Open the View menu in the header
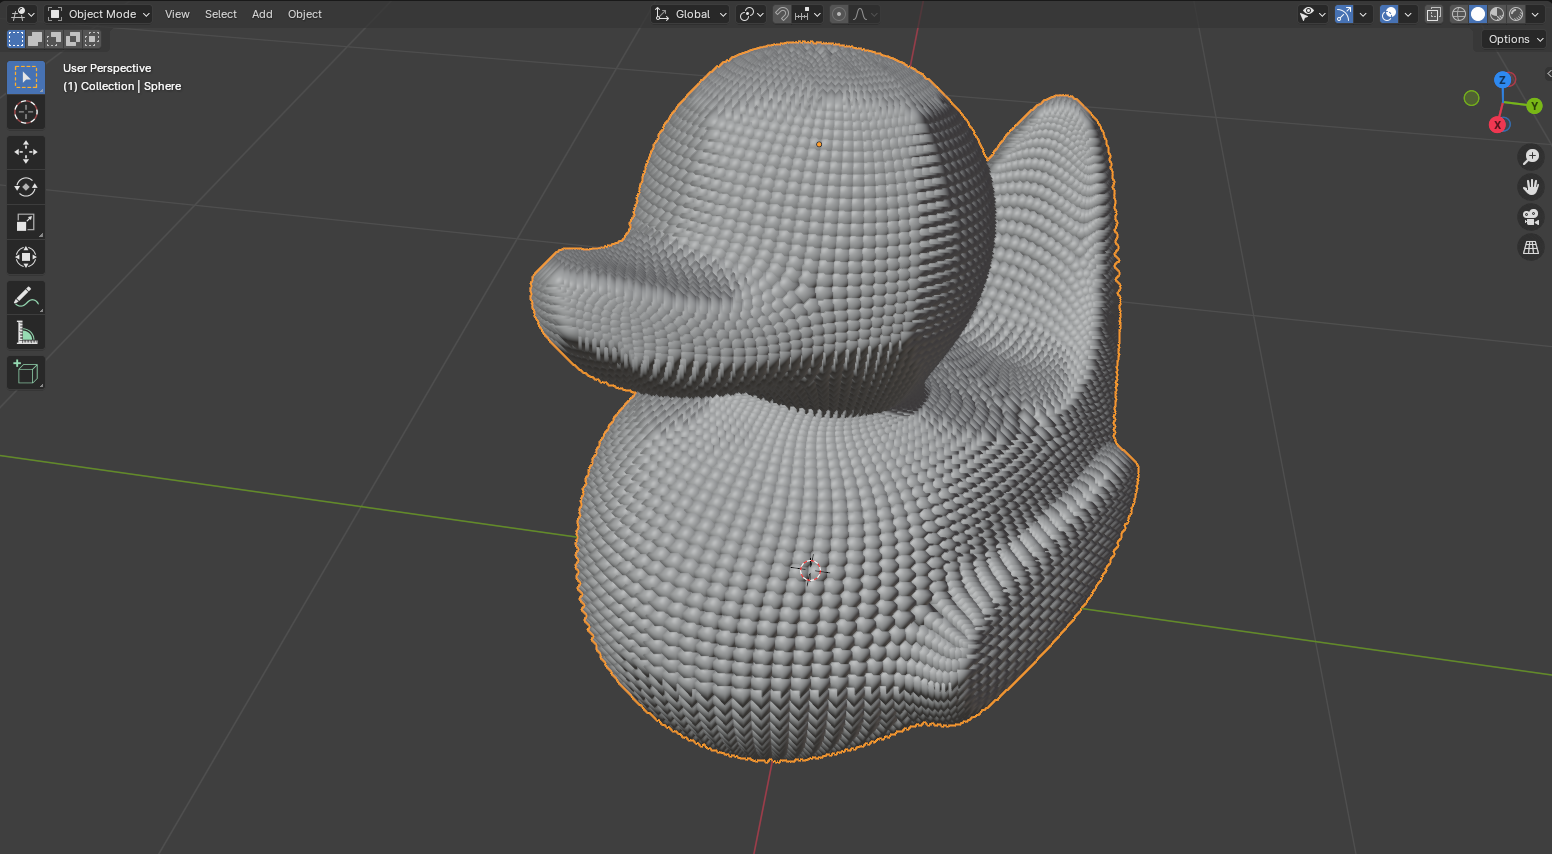Screen dimensions: 1552x854 tap(177, 14)
